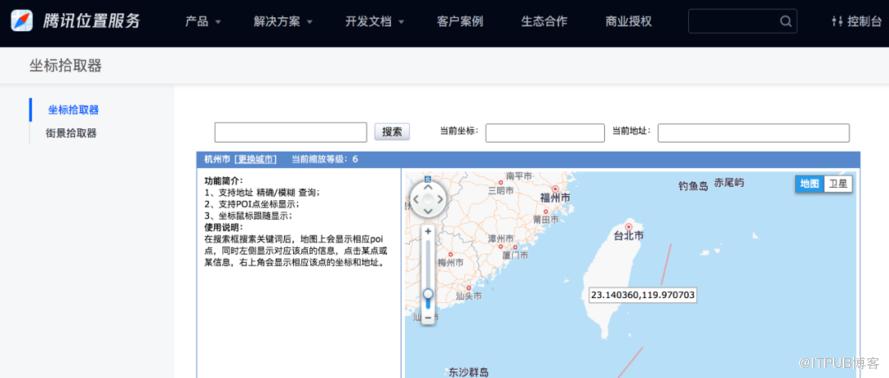Focus the 当前坐标 coordinate field
Screen dimensions: 889x378
tap(545, 133)
